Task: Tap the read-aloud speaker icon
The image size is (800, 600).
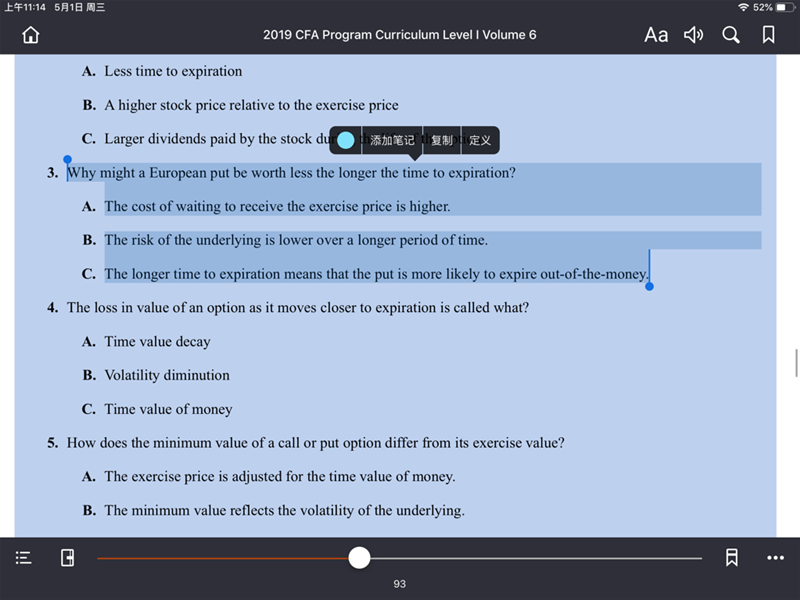Action: pos(693,35)
